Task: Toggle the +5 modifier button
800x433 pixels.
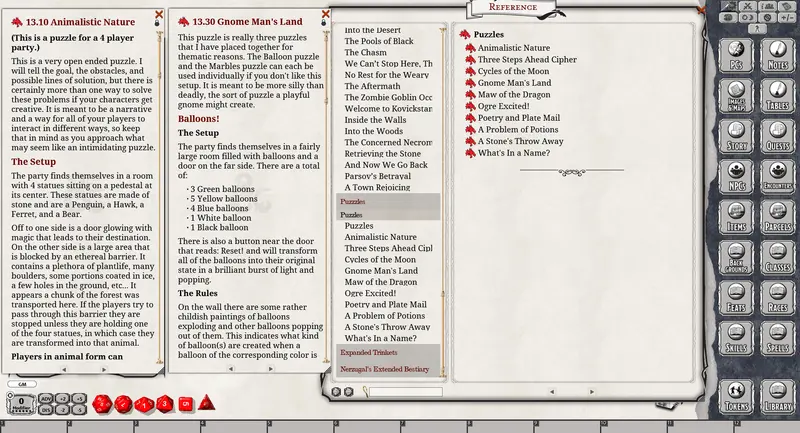Action: click(x=79, y=398)
